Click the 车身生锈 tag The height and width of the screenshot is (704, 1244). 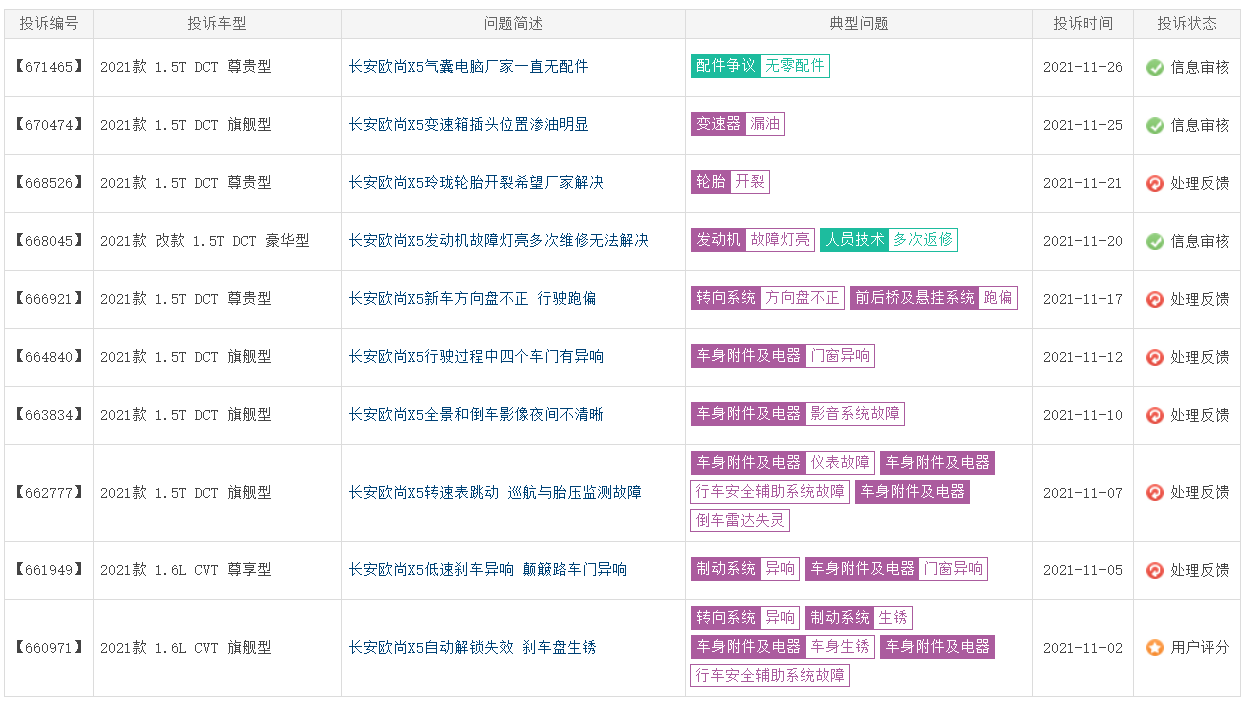[x=840, y=647]
